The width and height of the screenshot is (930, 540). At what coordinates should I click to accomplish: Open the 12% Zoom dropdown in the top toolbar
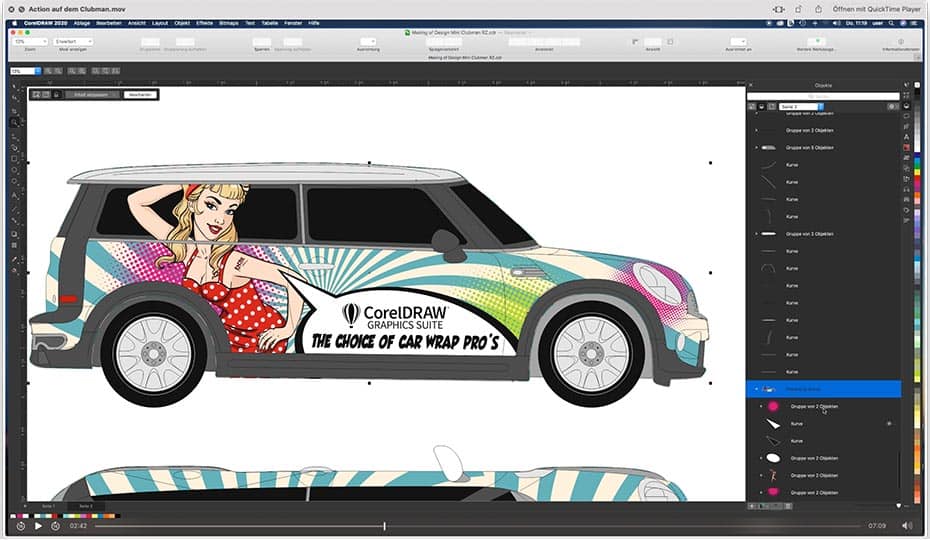click(x=30, y=42)
